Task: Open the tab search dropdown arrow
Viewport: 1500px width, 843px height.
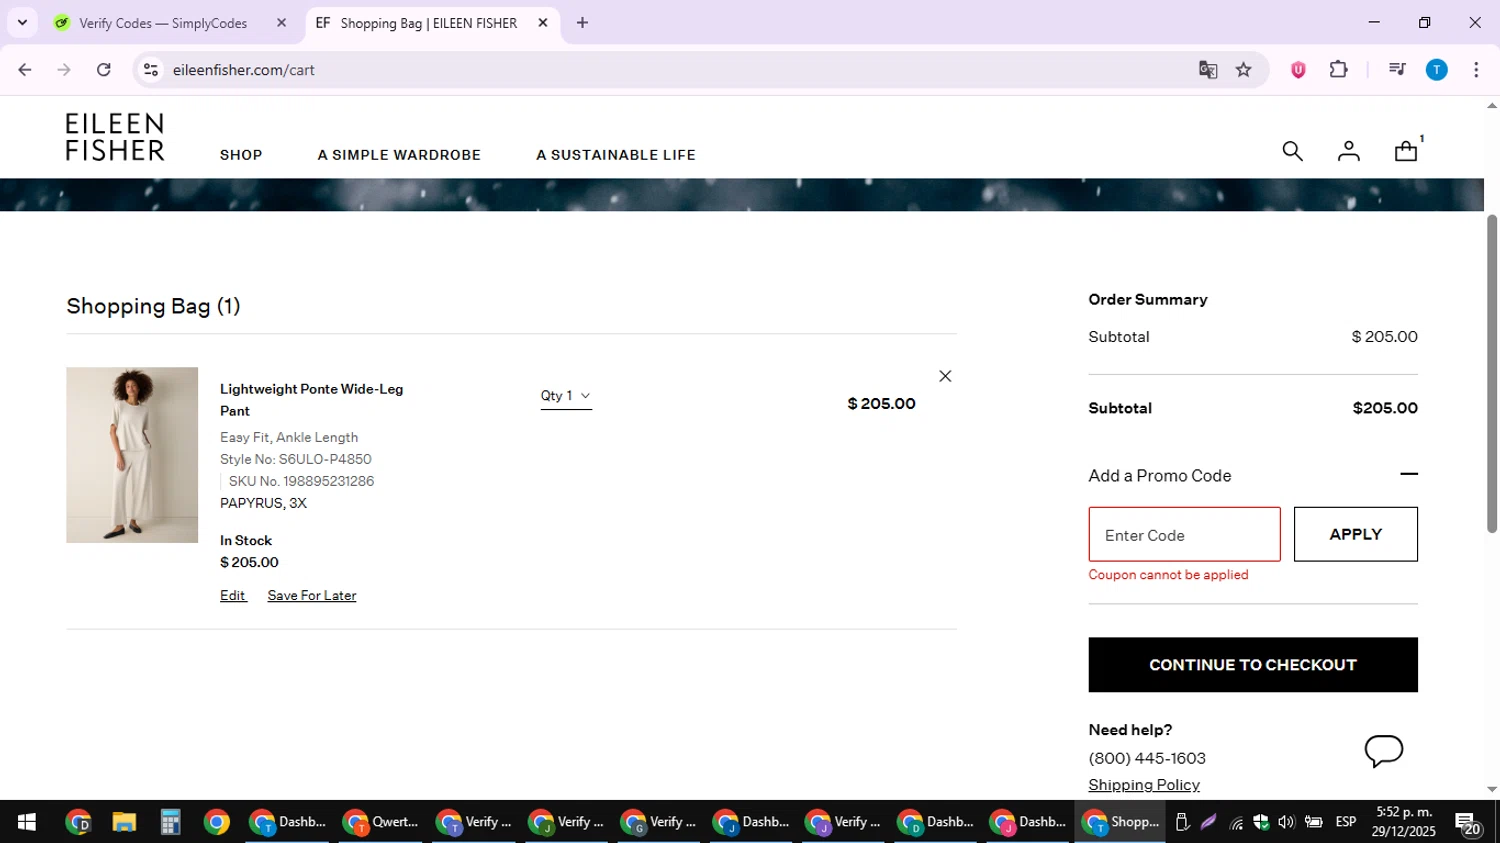Action: pos(22,23)
